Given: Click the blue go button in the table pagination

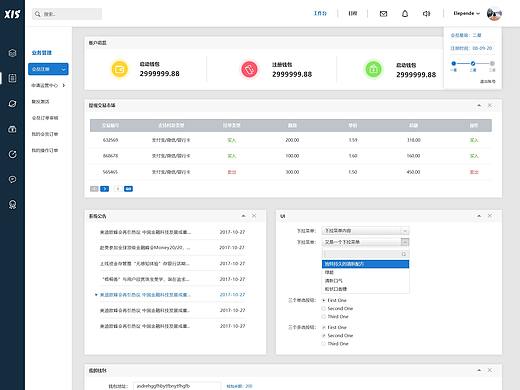Looking at the screenshot, I should tap(128, 189).
